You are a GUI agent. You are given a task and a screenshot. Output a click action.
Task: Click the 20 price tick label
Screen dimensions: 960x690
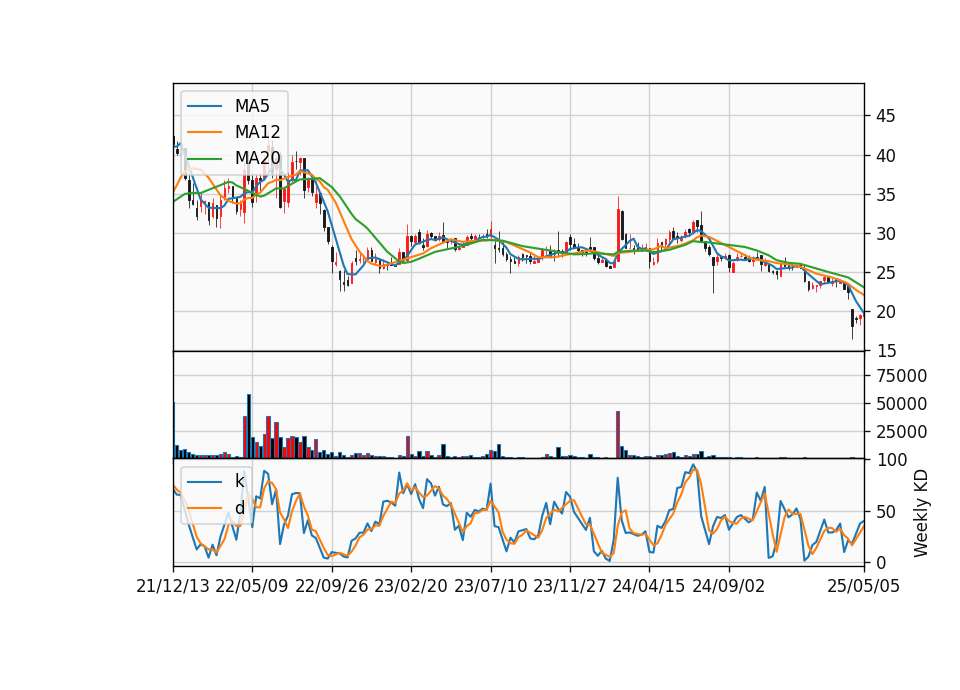(885, 312)
